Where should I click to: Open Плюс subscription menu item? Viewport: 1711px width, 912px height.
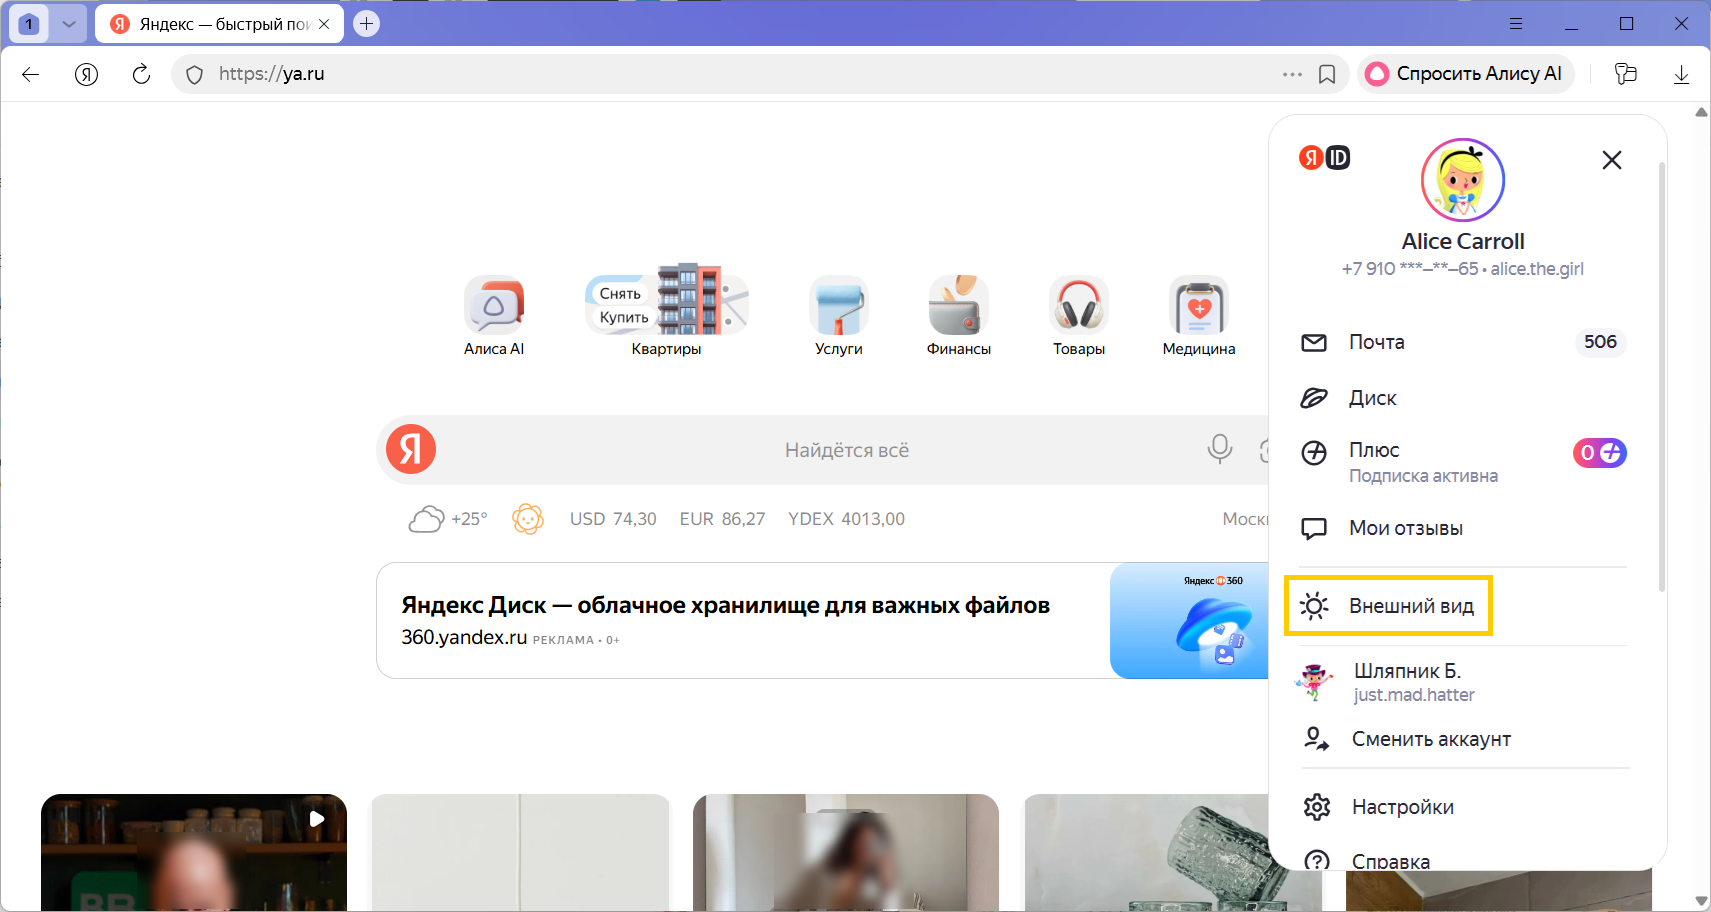[x=1463, y=461]
